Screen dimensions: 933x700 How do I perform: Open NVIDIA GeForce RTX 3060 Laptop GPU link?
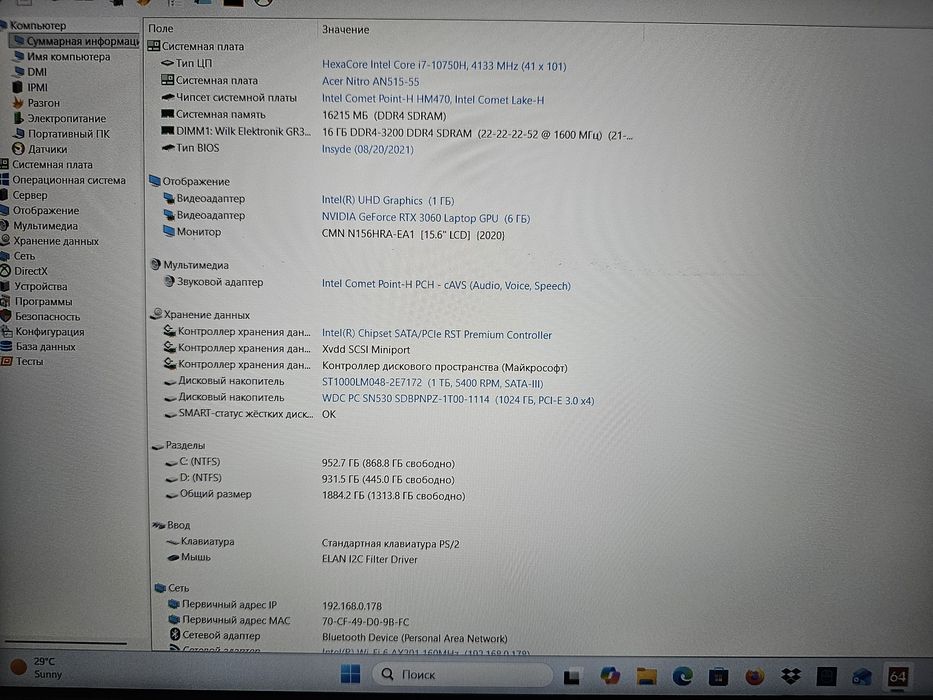425,218
